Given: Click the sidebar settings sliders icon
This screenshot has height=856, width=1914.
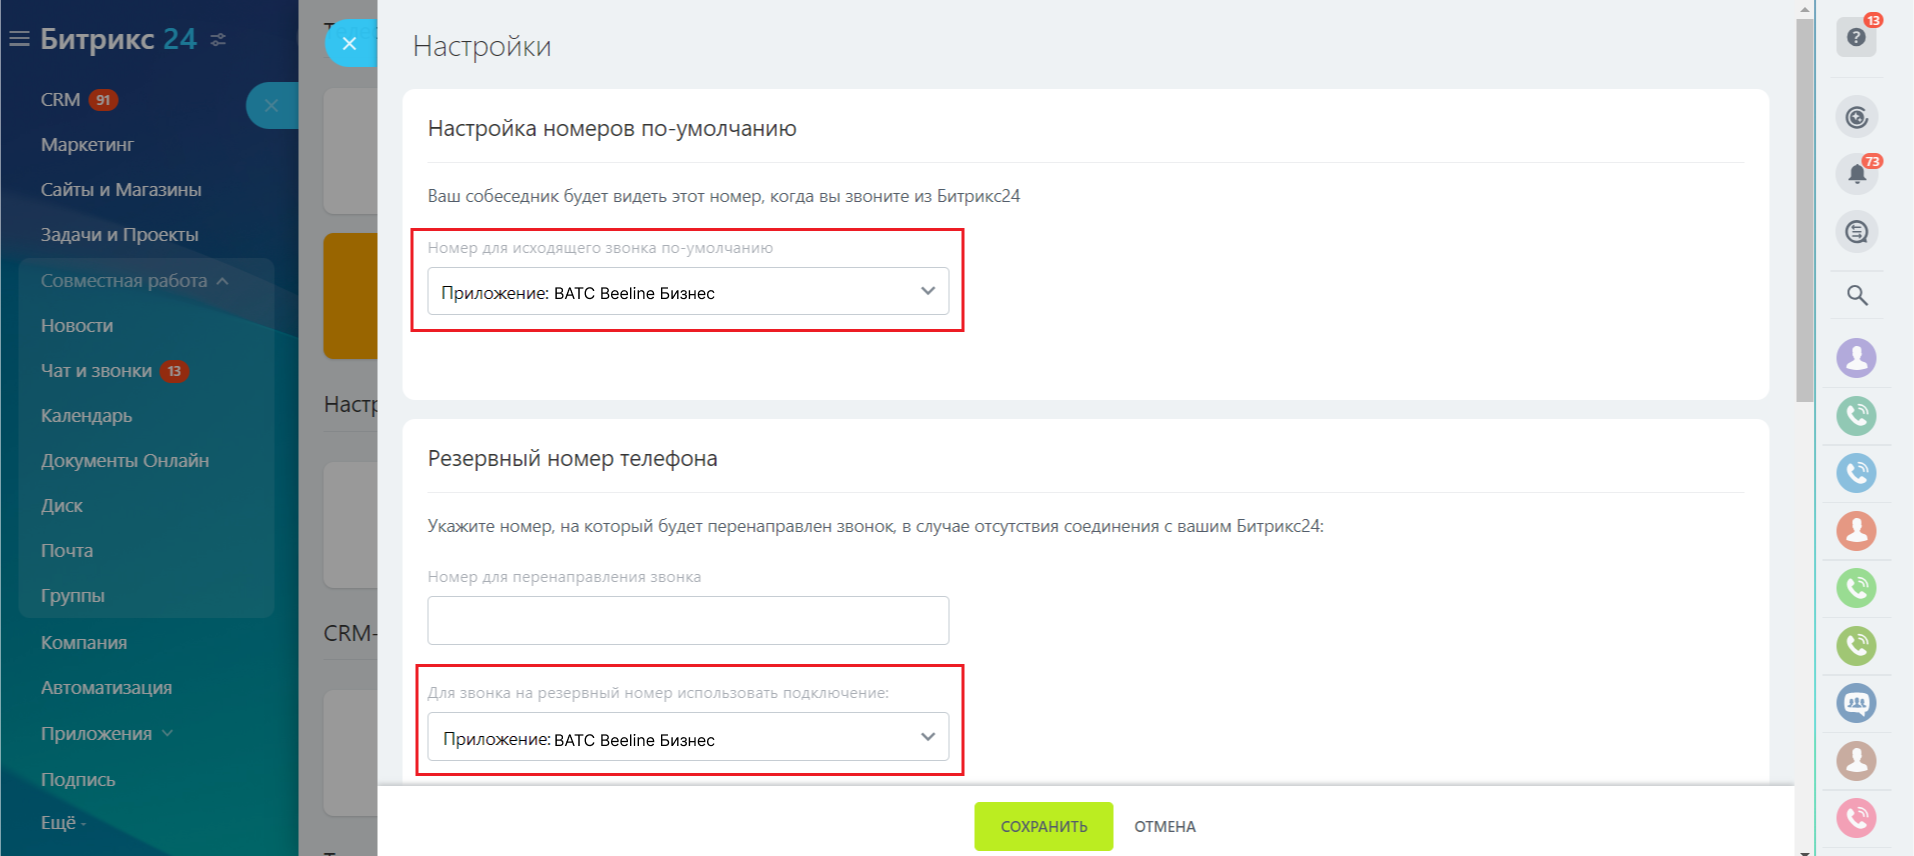Looking at the screenshot, I should coord(218,40).
